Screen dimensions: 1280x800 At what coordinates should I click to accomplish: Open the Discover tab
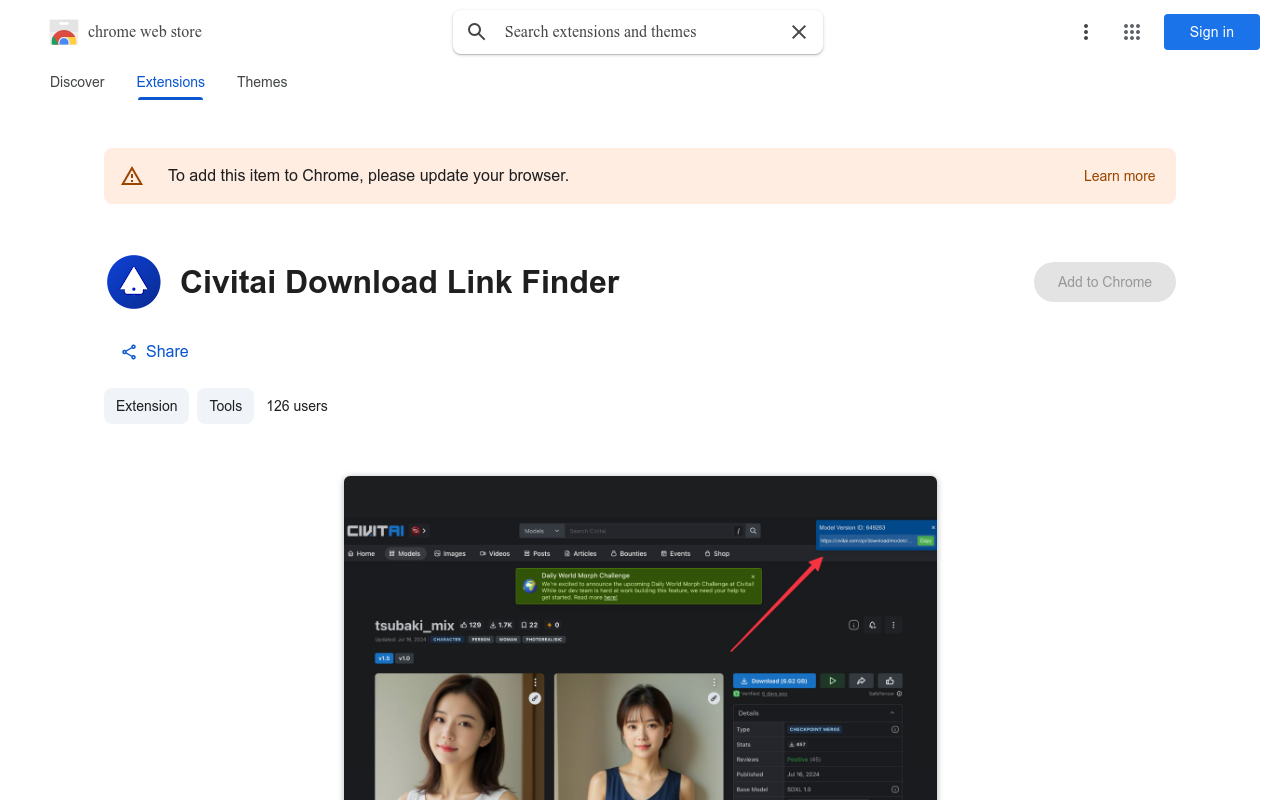[76, 82]
